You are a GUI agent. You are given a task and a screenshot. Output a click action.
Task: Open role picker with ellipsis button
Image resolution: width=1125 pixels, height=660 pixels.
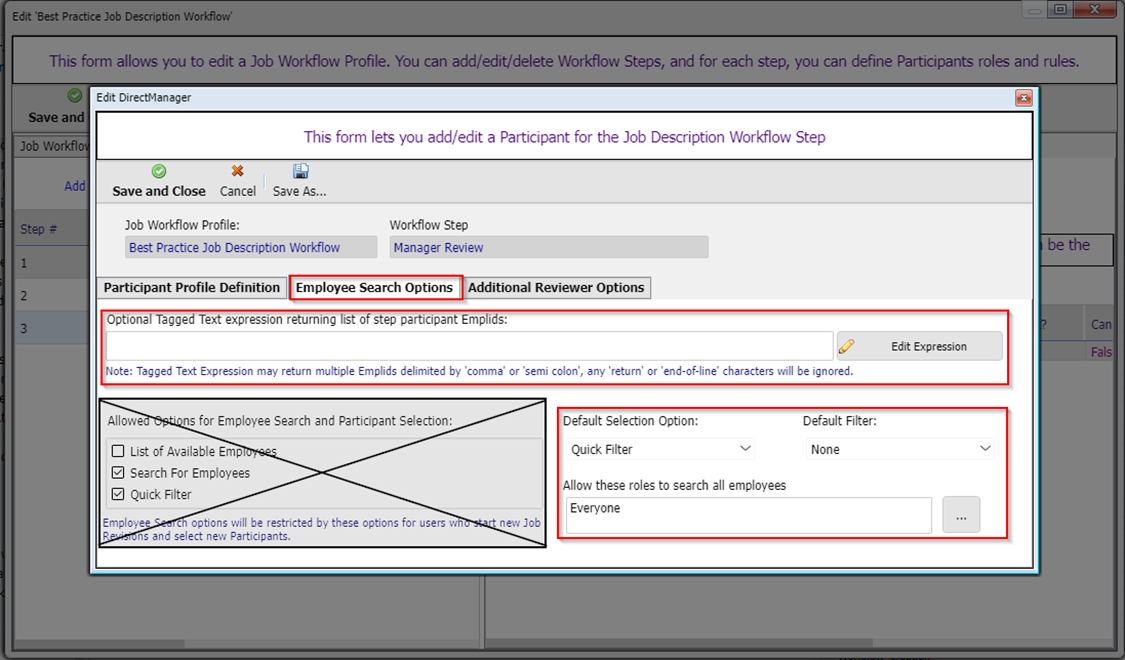[x=961, y=516]
